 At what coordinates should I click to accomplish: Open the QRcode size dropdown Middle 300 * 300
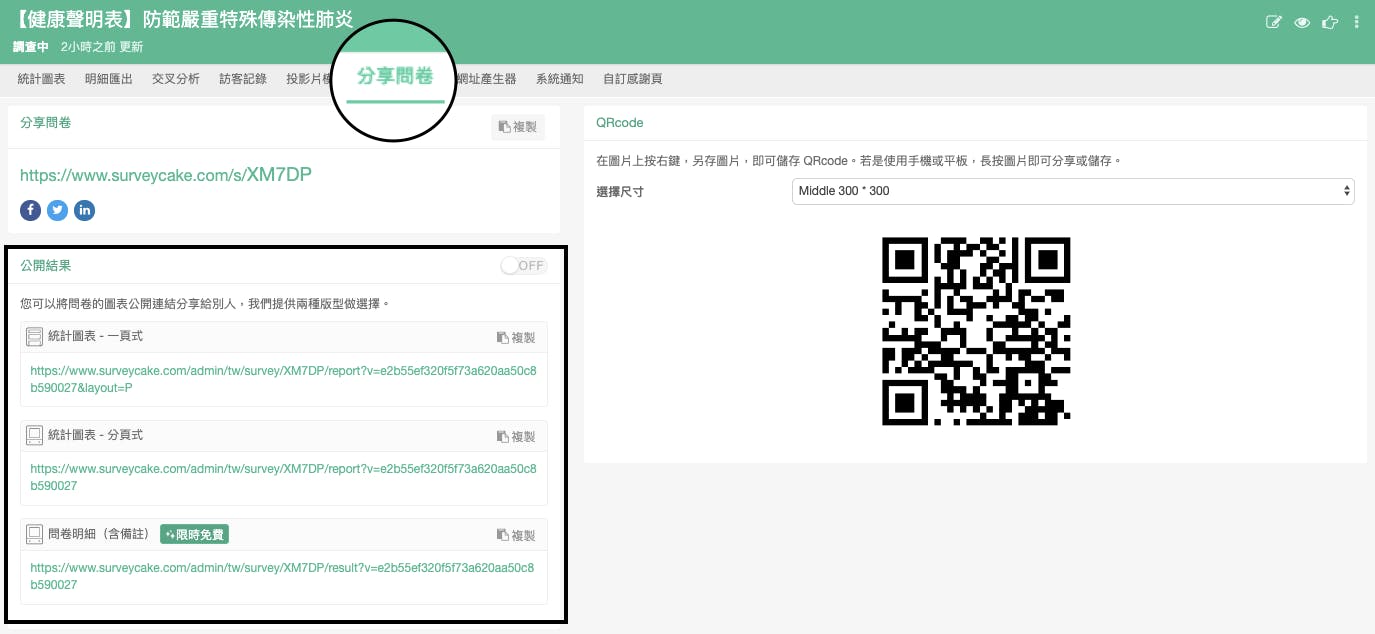tap(1073, 191)
